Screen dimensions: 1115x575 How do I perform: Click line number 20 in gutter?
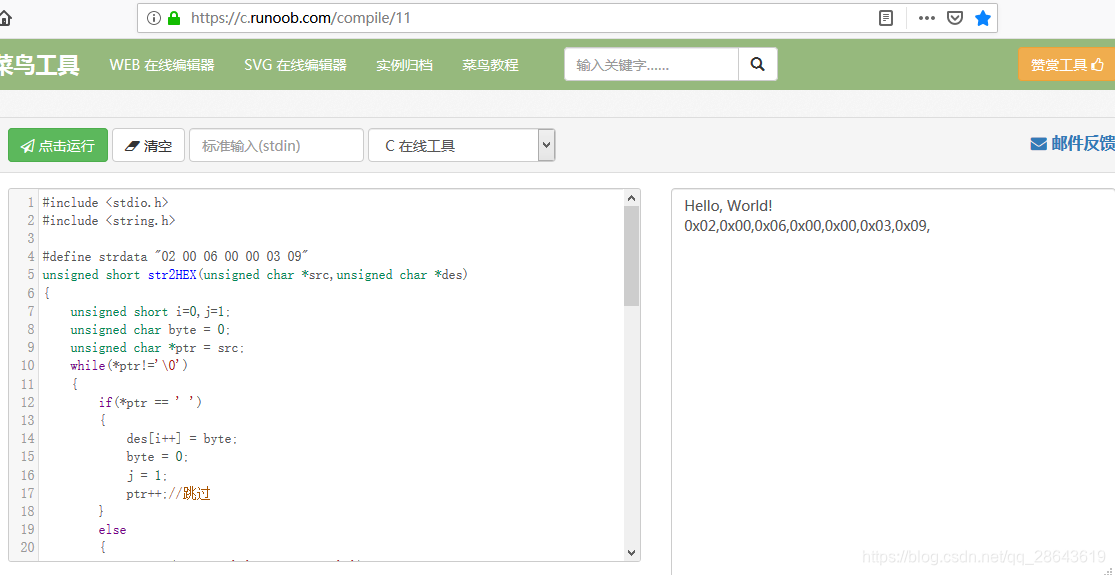click(x=27, y=547)
